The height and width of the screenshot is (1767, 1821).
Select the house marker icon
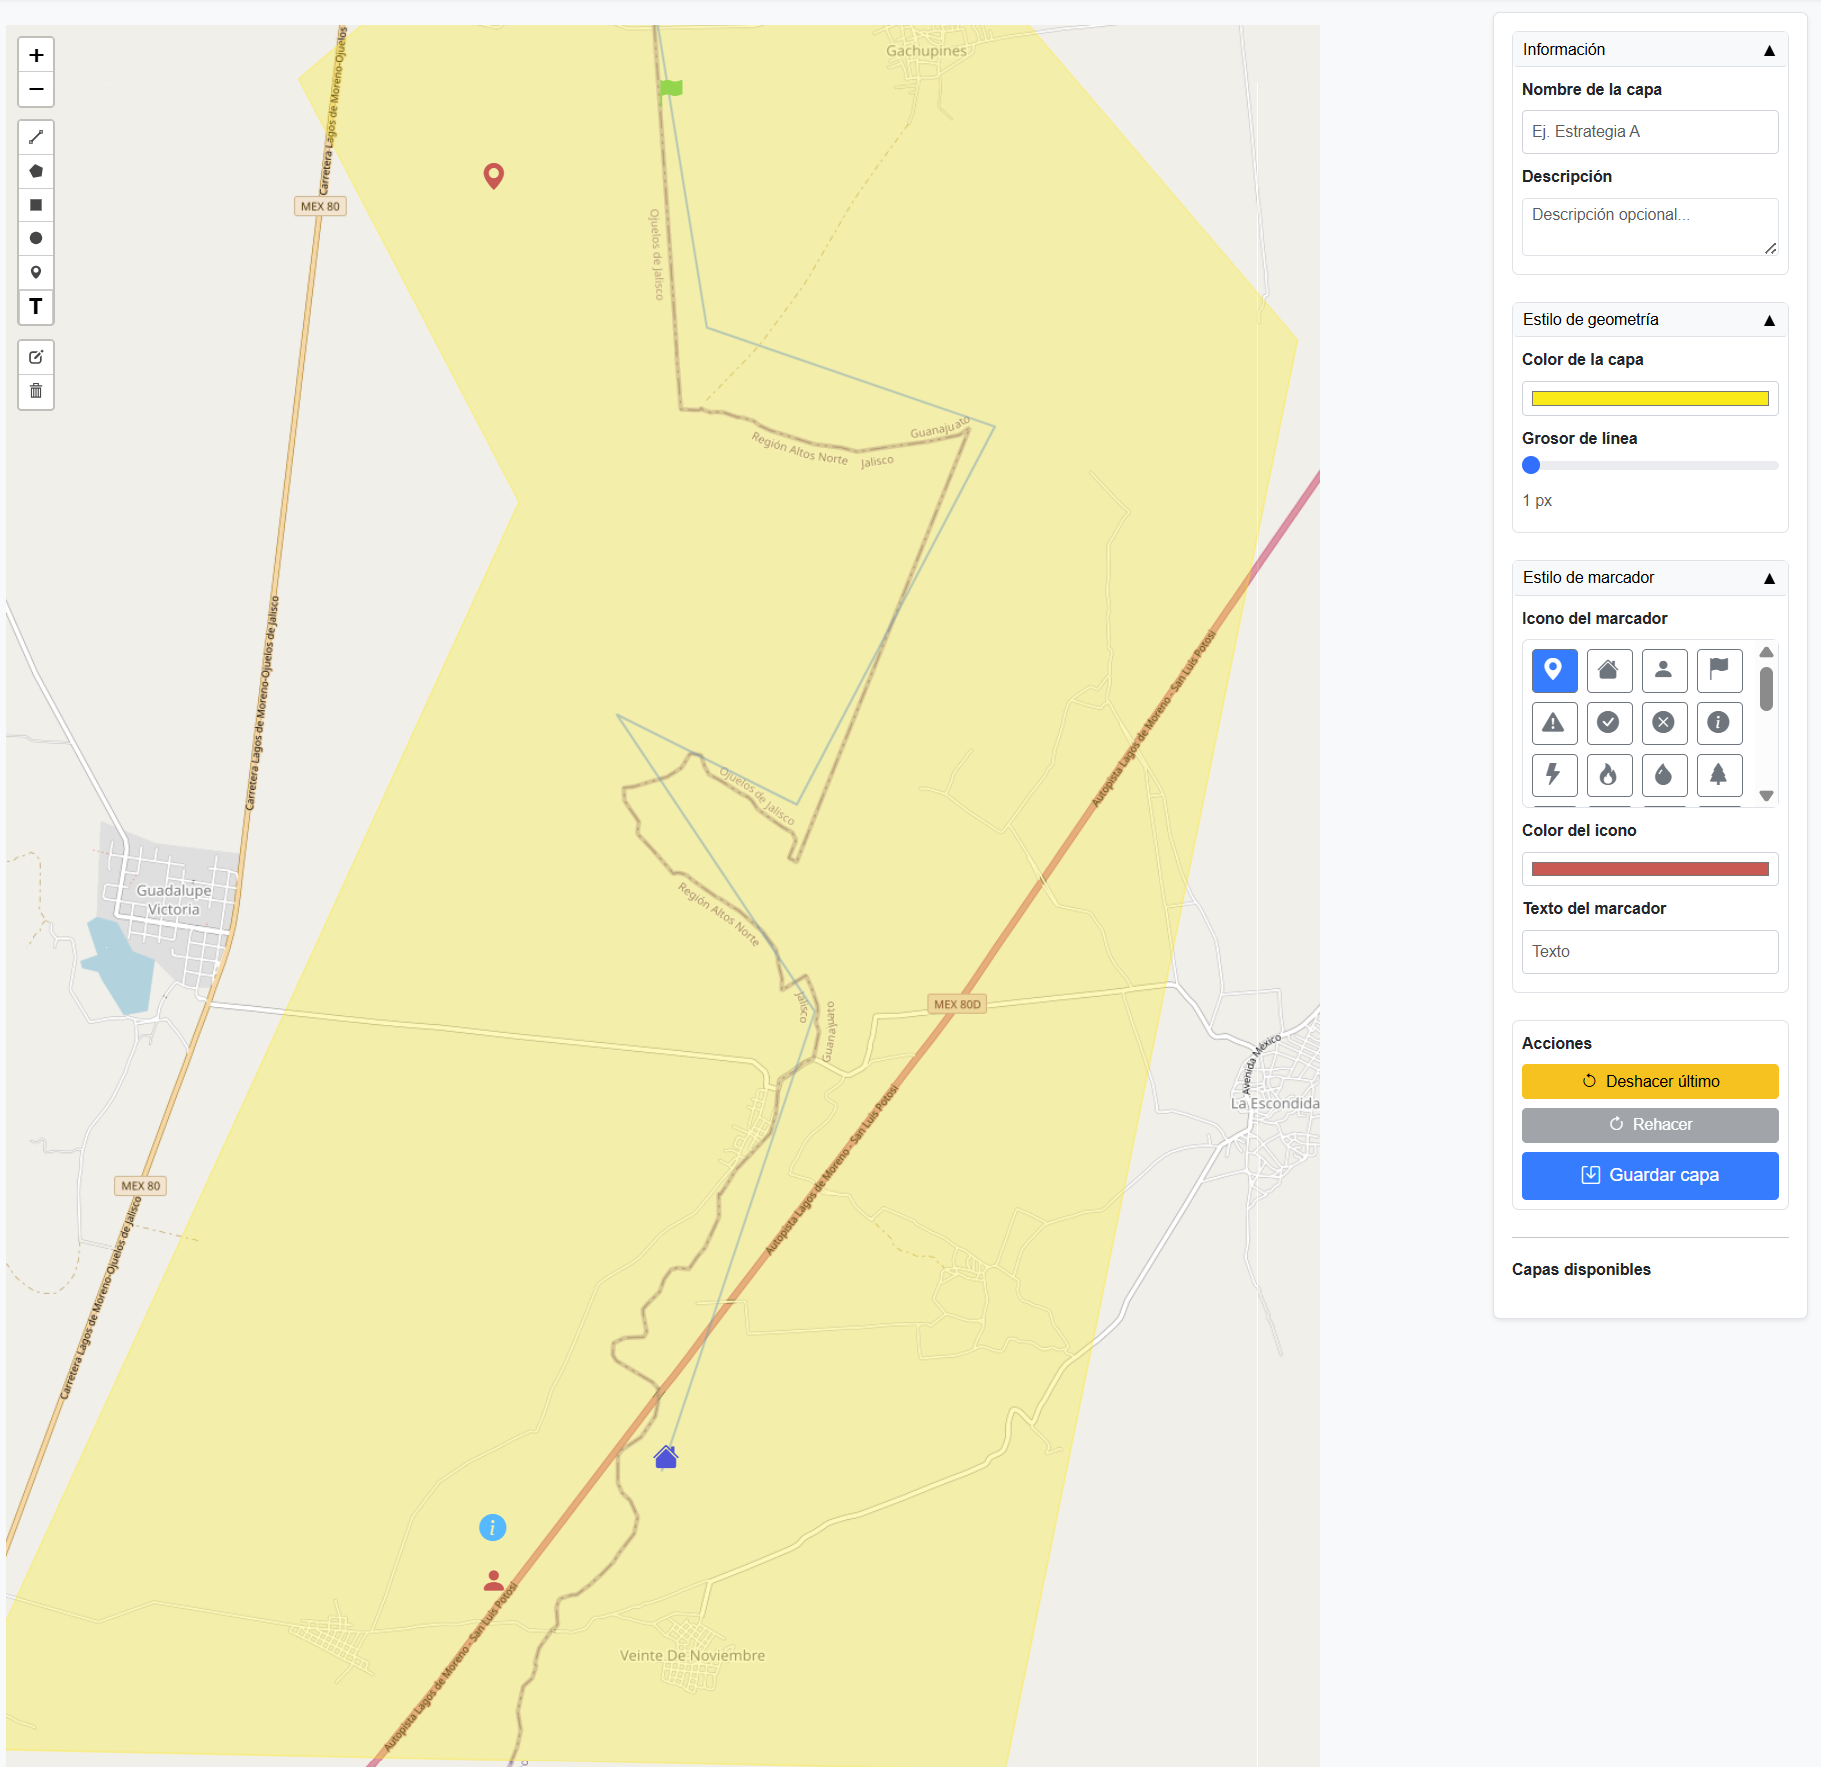(x=1609, y=671)
